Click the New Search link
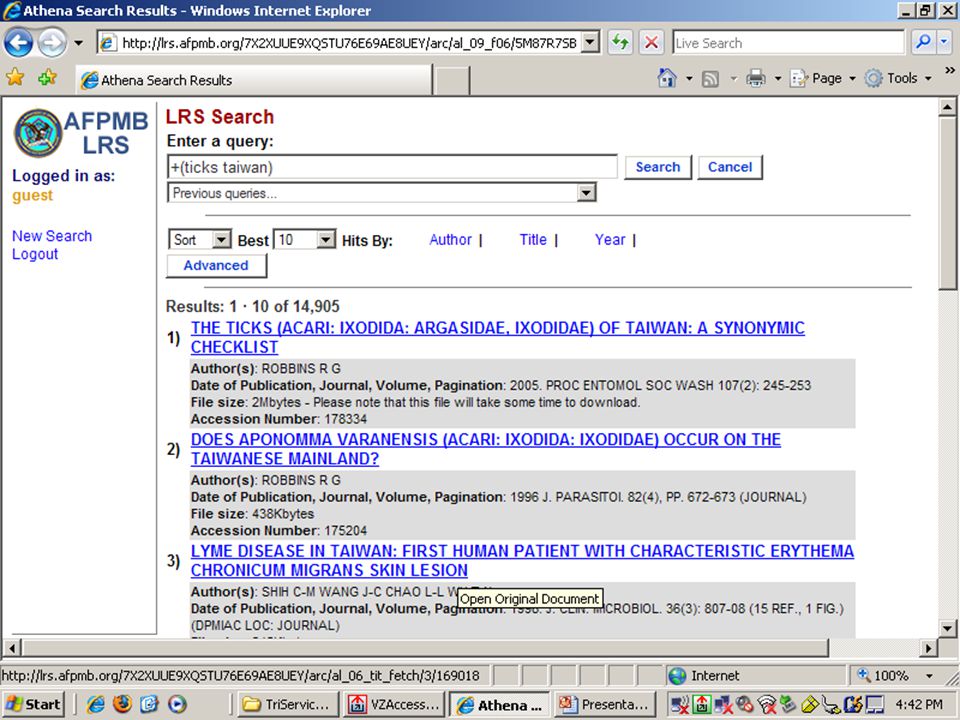Screen dimensions: 960x720 click(x=52, y=236)
